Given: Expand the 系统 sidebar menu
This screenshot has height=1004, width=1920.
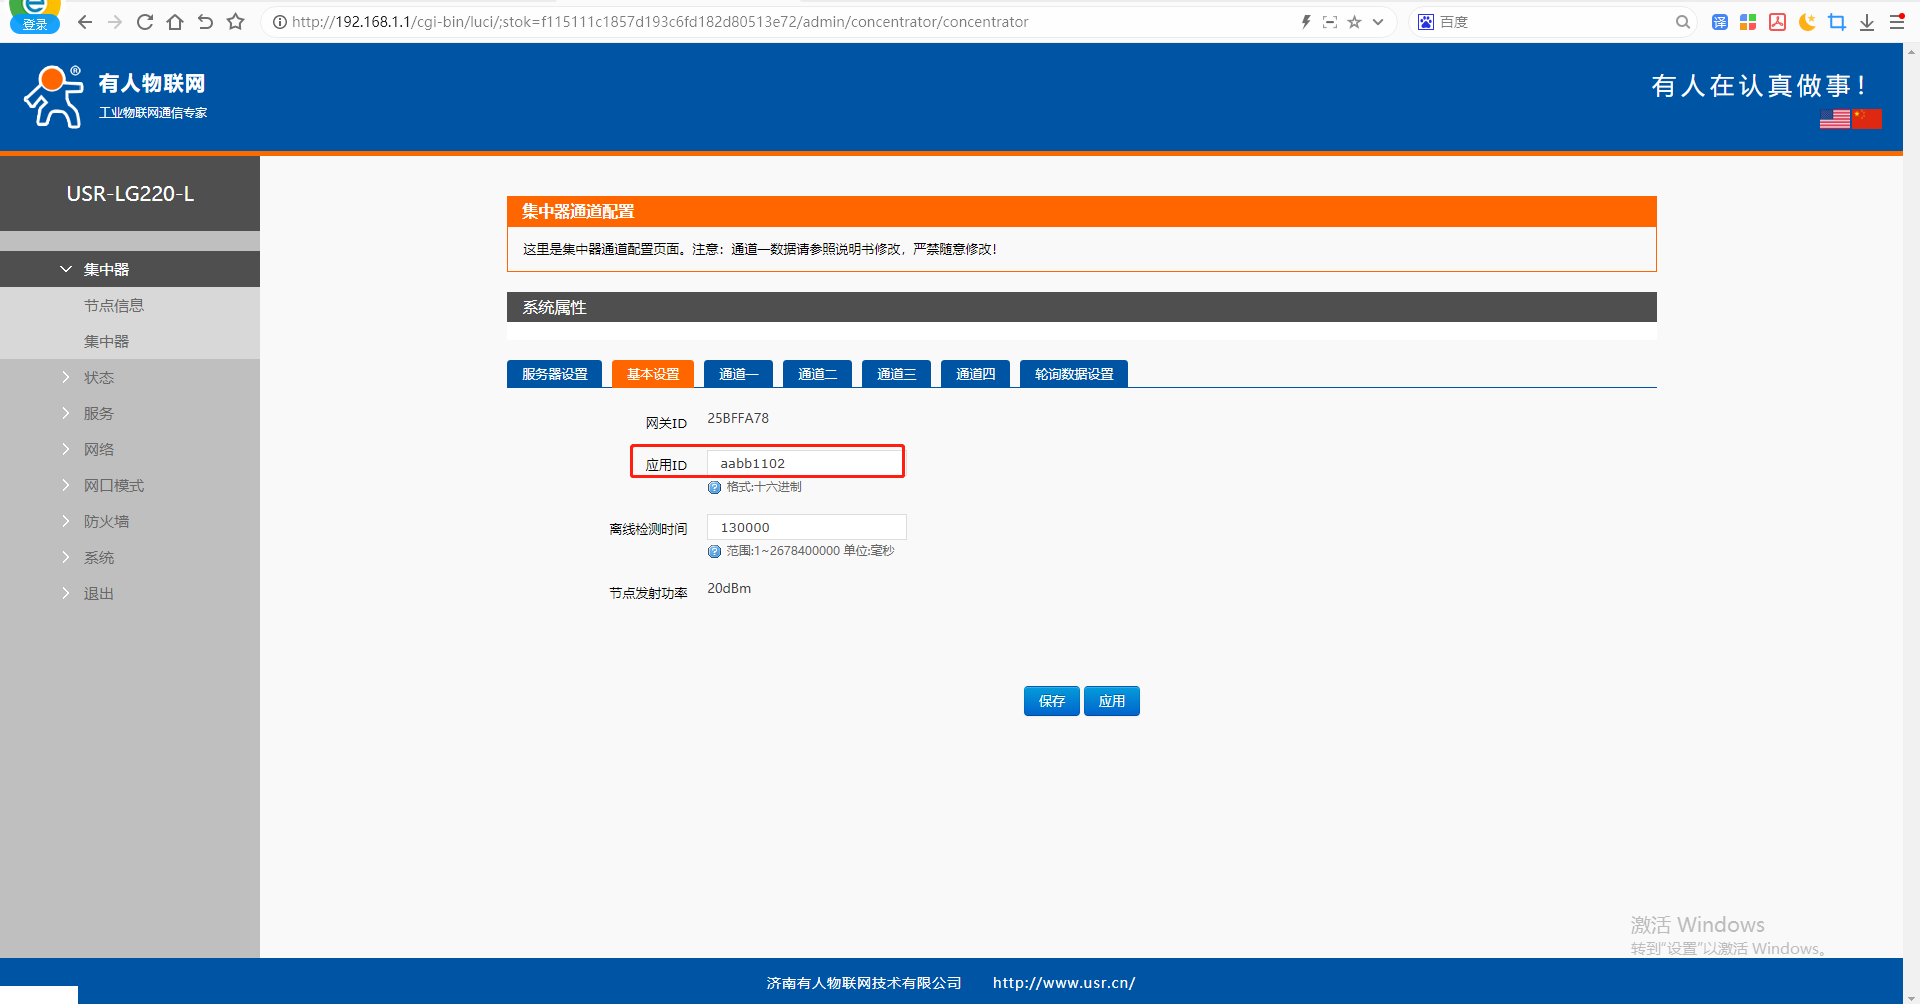Looking at the screenshot, I should [x=130, y=557].
